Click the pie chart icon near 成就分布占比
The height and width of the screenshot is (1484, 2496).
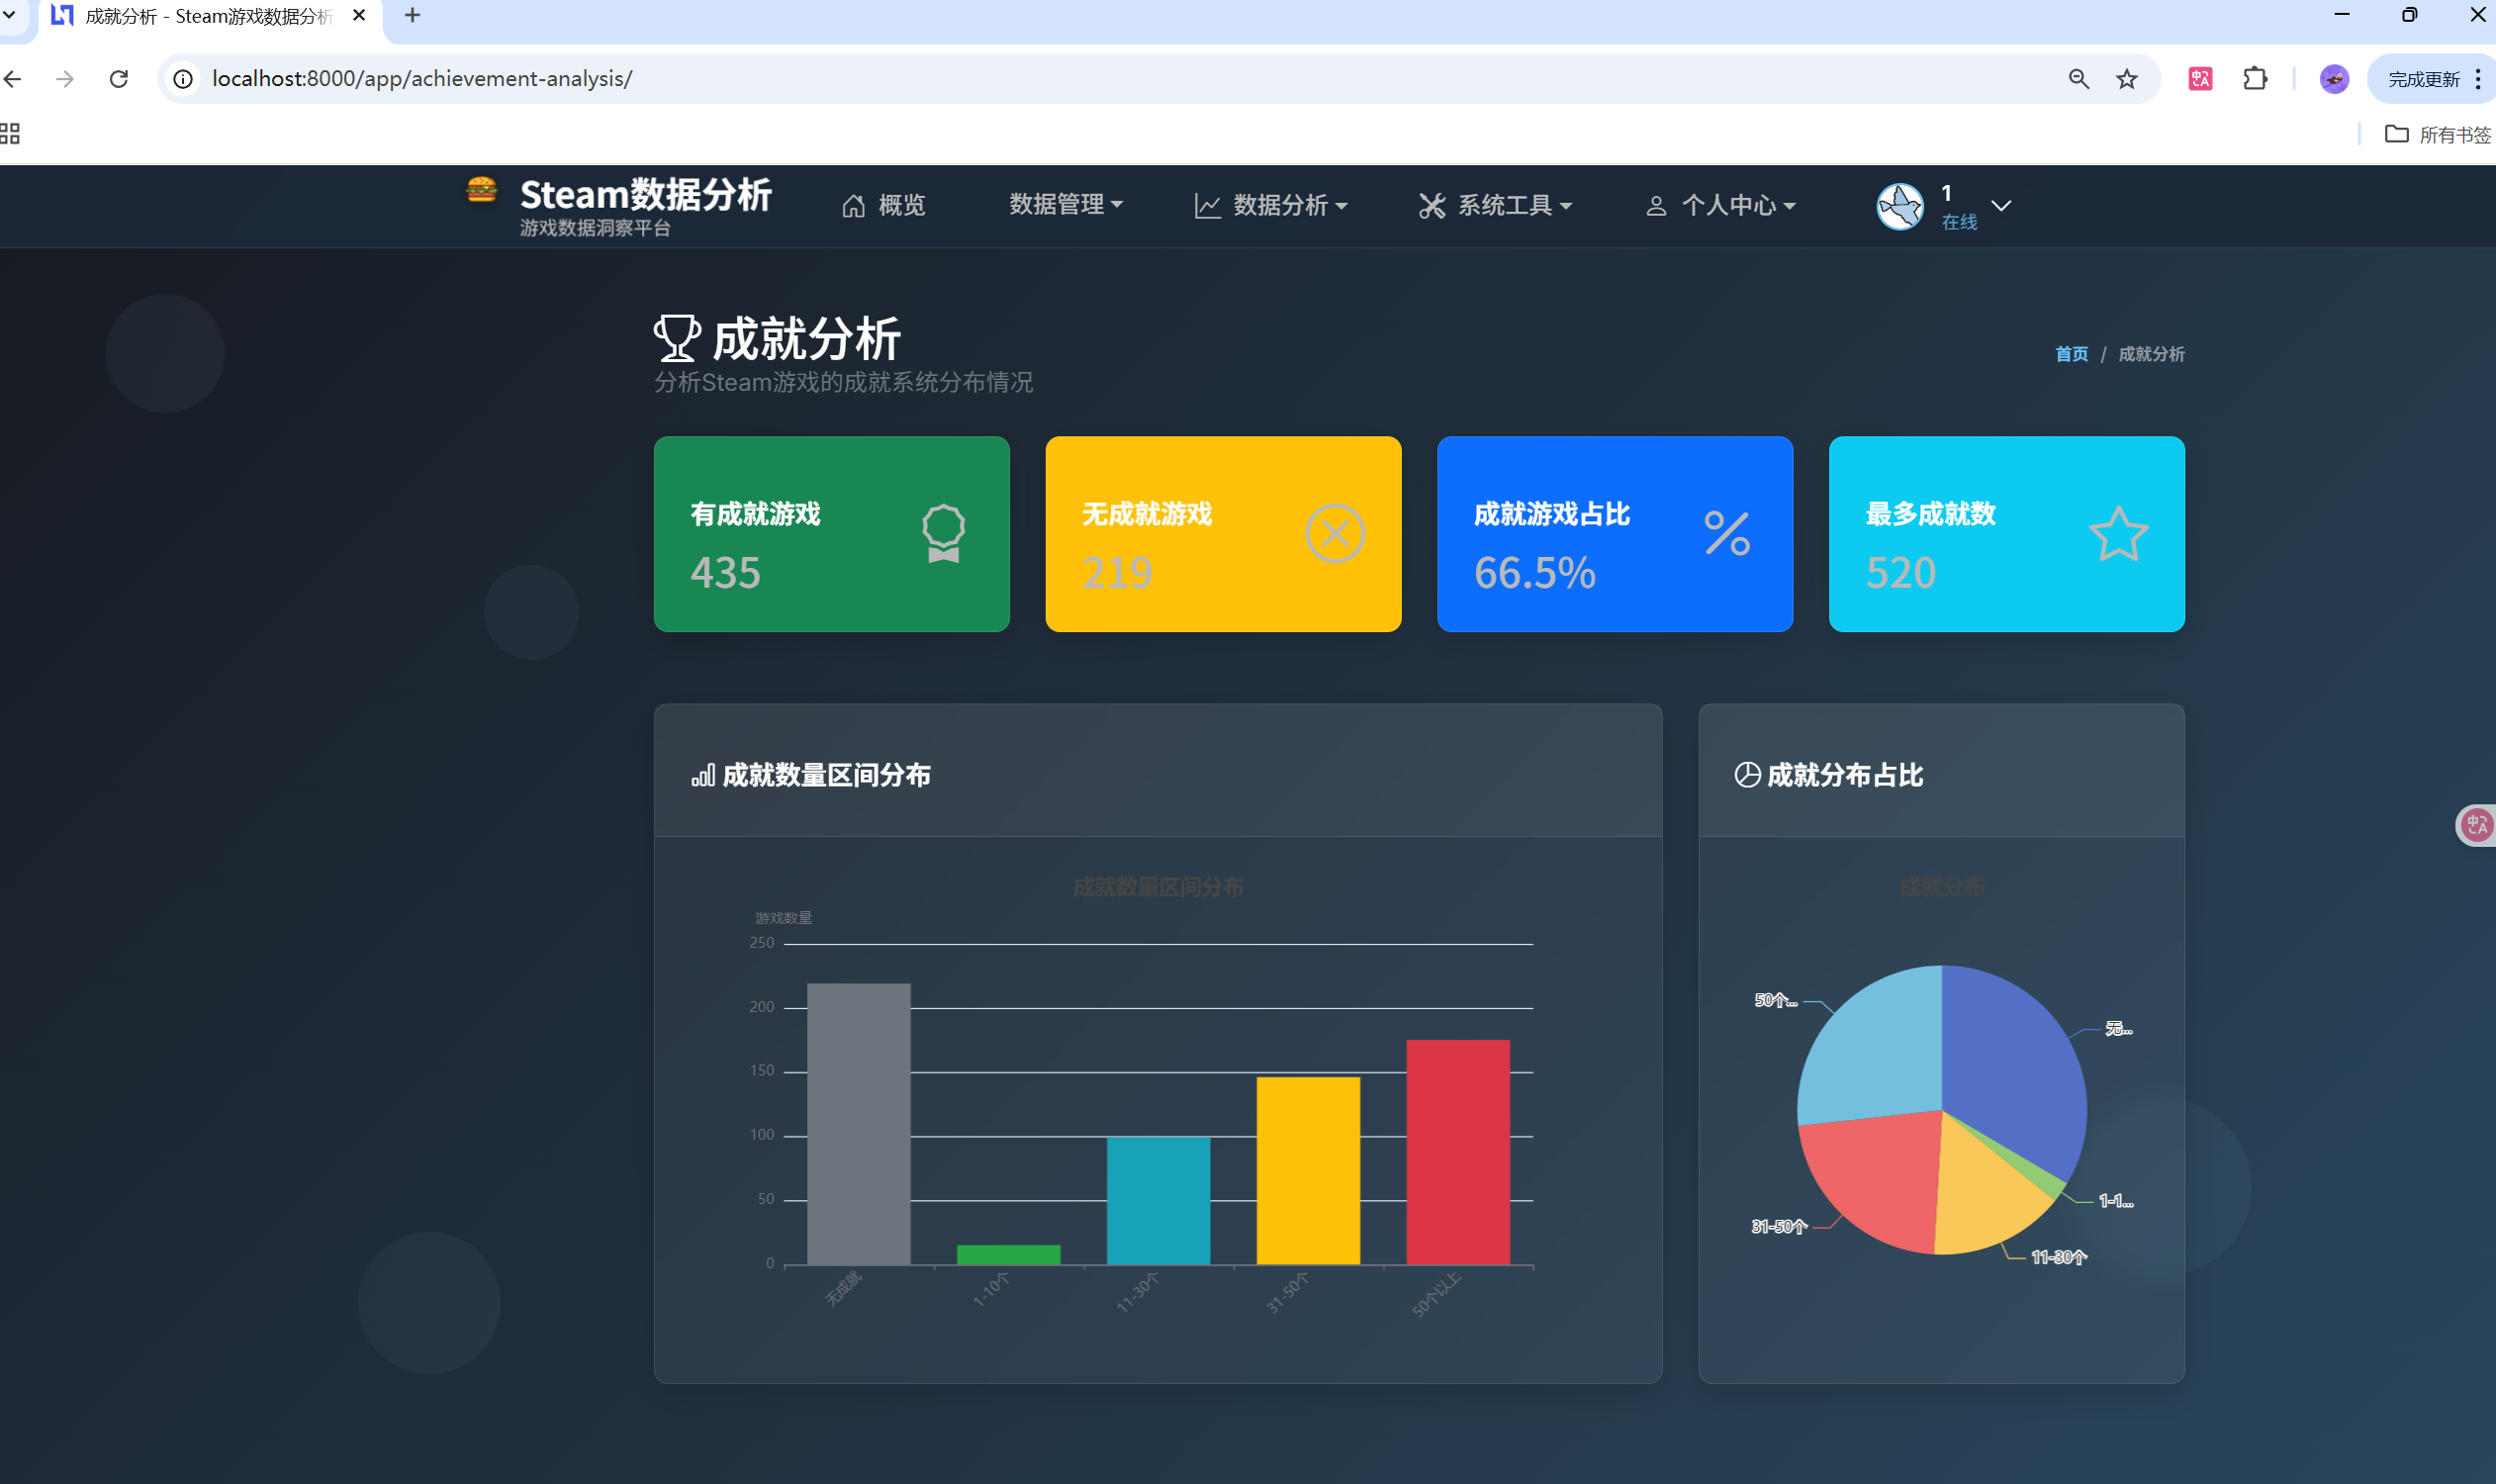coord(1747,775)
